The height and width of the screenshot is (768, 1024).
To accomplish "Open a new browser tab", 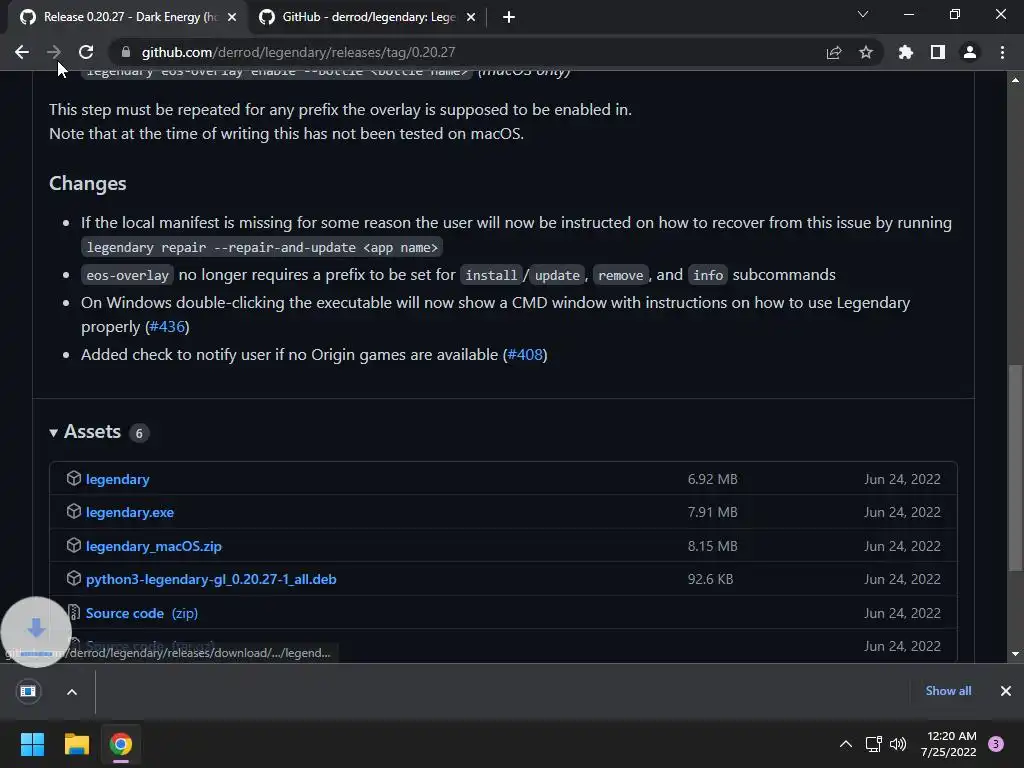I will [x=509, y=17].
